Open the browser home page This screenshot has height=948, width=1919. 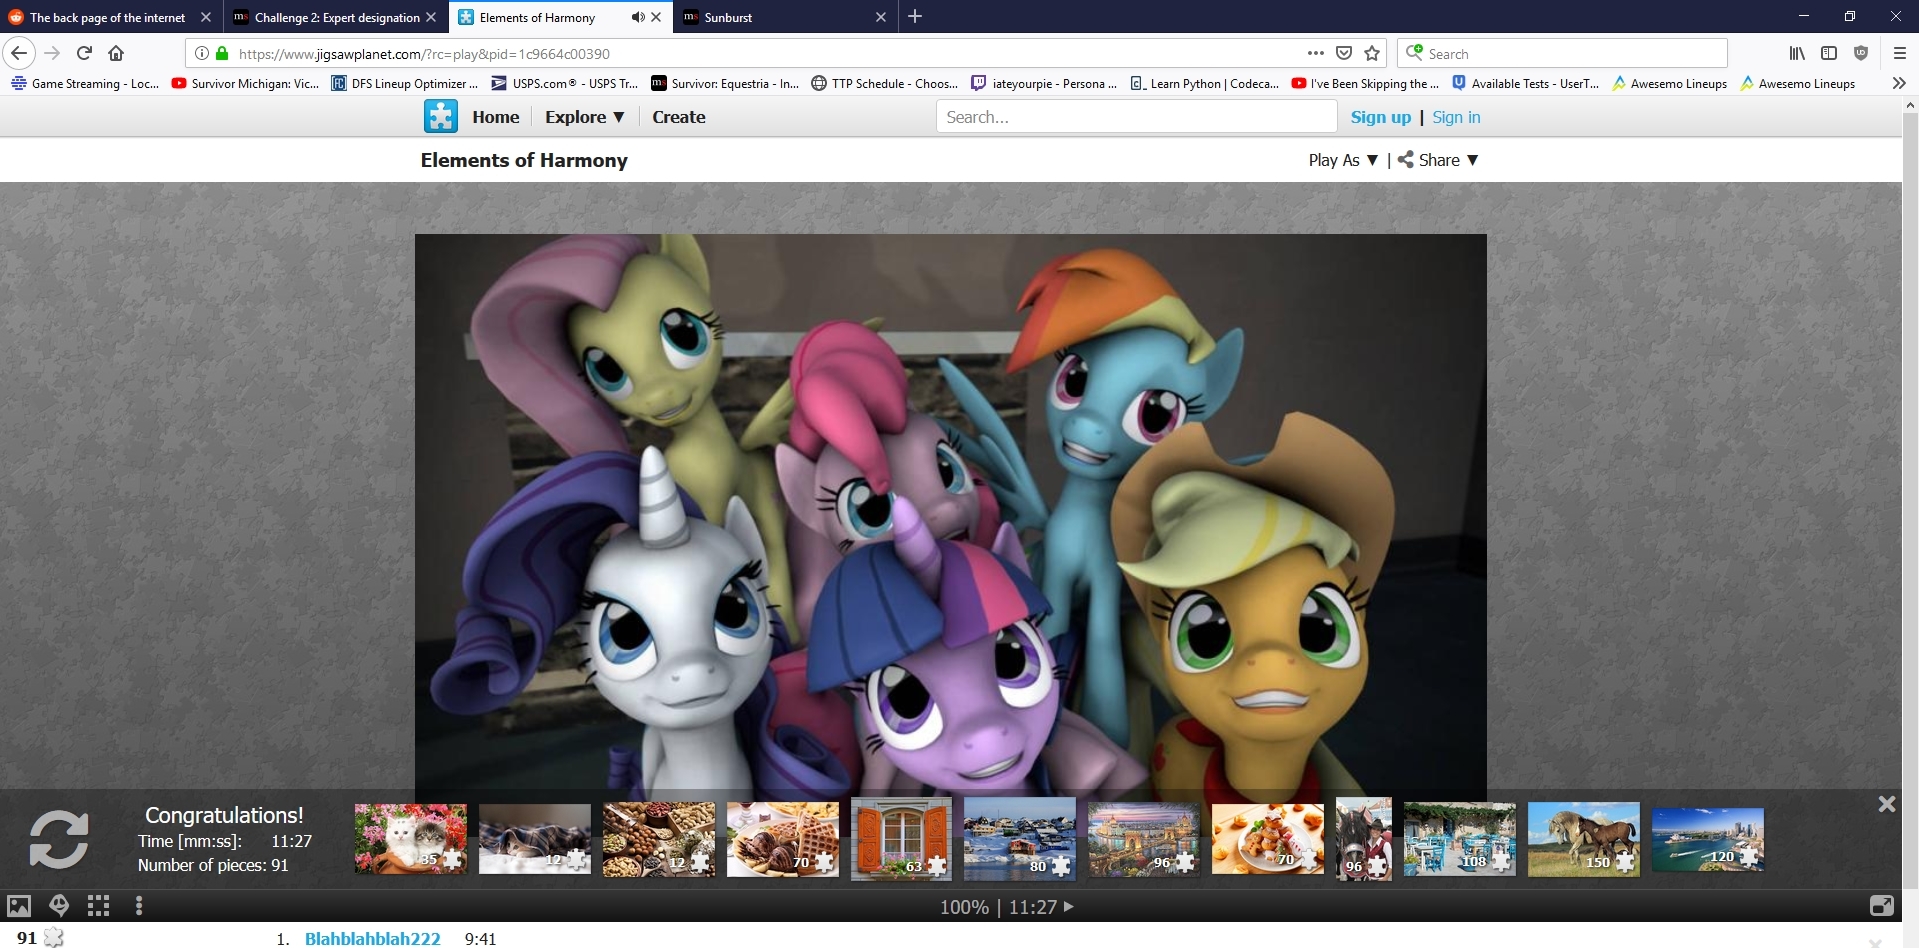pos(116,53)
